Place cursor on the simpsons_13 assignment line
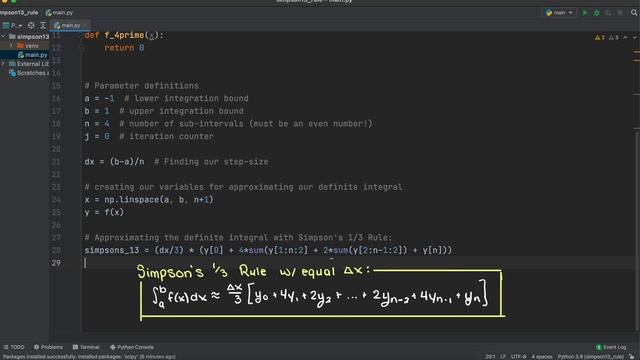Image resolution: width=640 pixels, height=360 pixels. pyautogui.click(x=268, y=250)
